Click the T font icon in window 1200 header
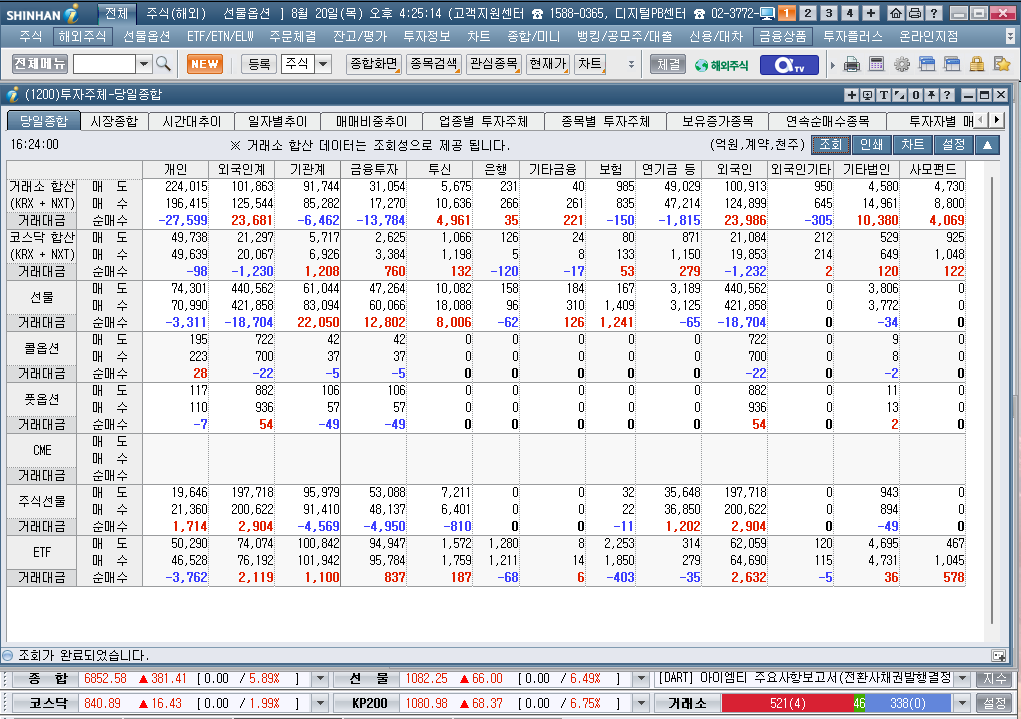The image size is (1021, 719). [x=884, y=95]
